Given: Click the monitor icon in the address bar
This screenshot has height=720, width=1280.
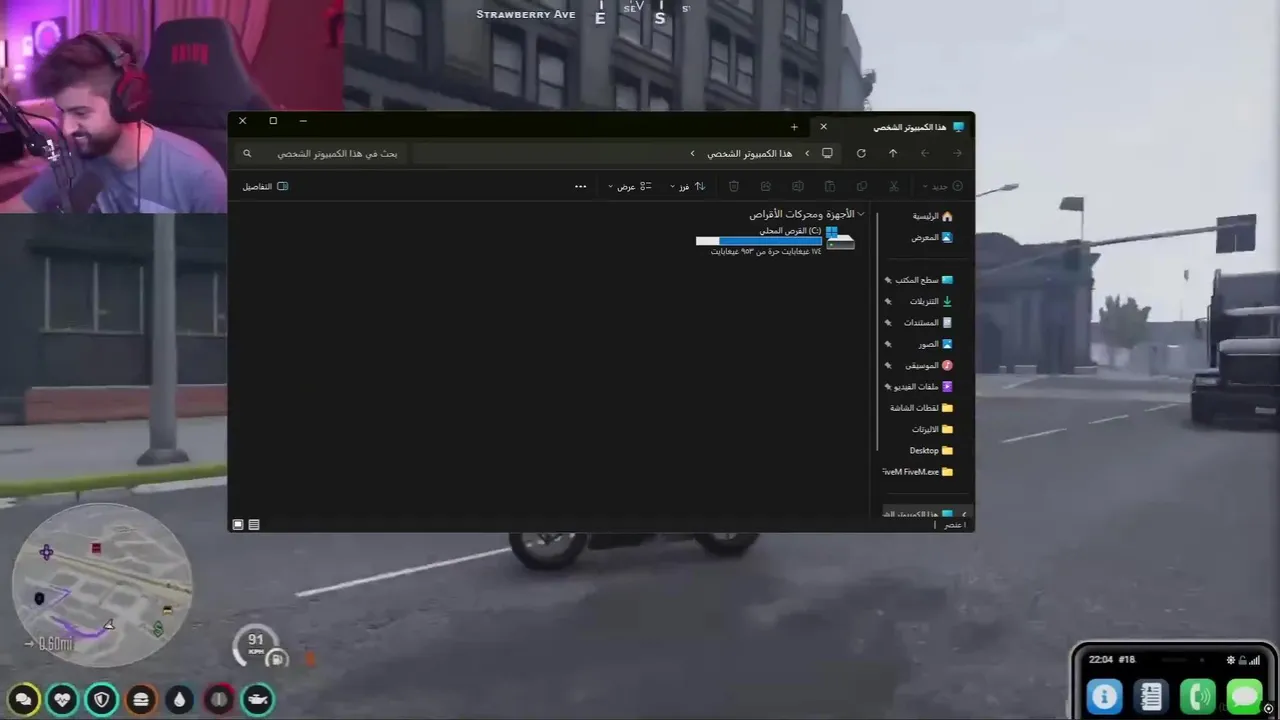Looking at the screenshot, I should tap(827, 153).
